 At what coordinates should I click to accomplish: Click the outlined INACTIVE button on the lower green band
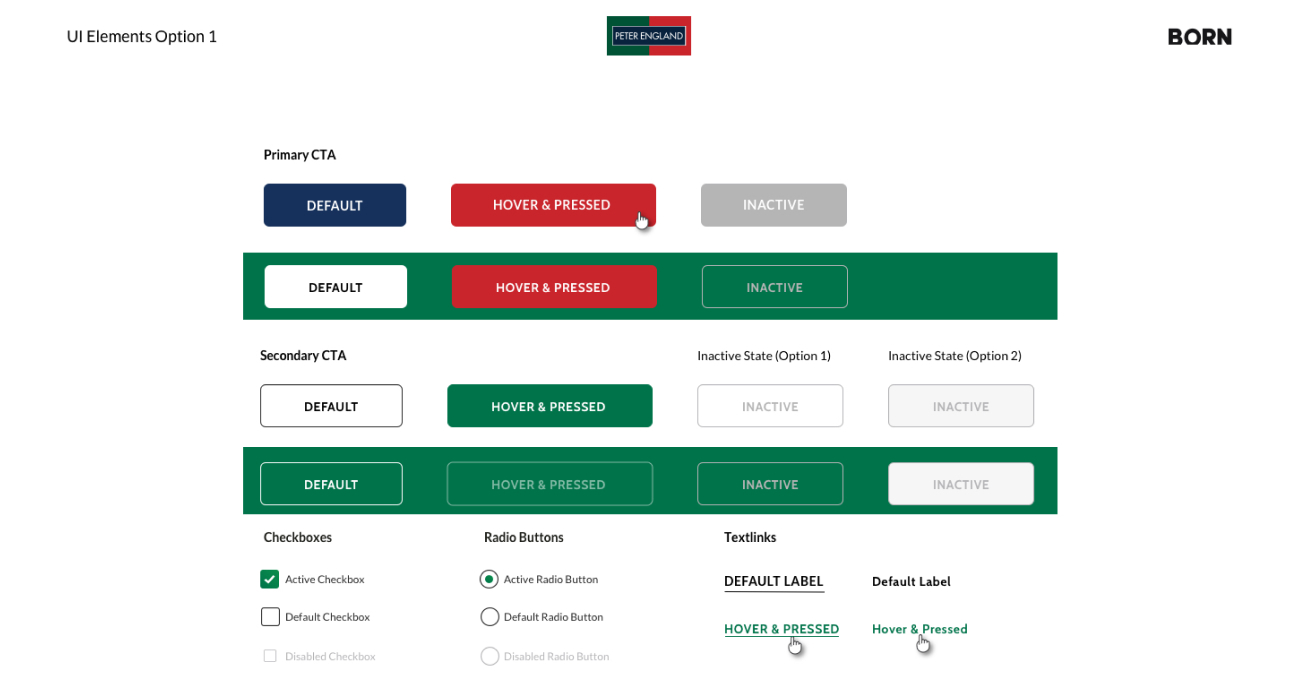770,484
